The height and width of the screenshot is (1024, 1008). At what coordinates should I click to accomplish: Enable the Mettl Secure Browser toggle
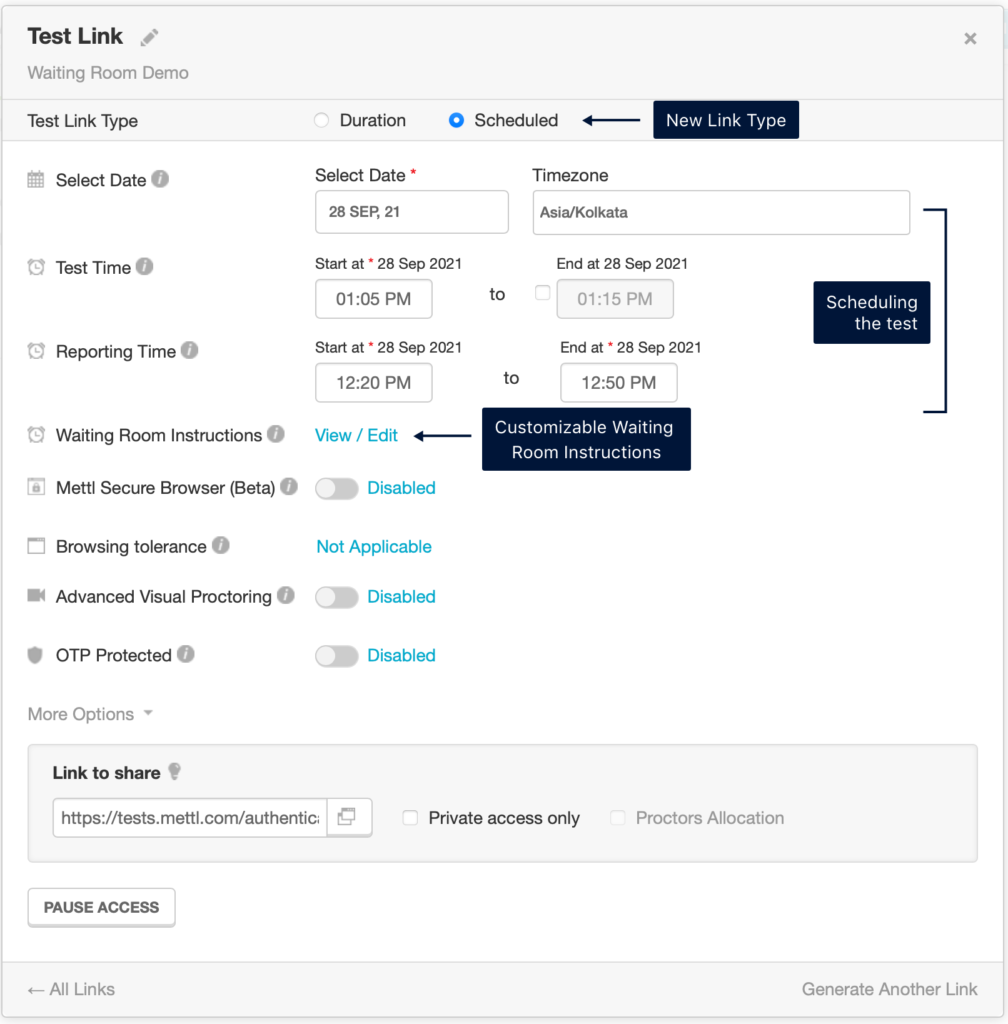tap(336, 488)
